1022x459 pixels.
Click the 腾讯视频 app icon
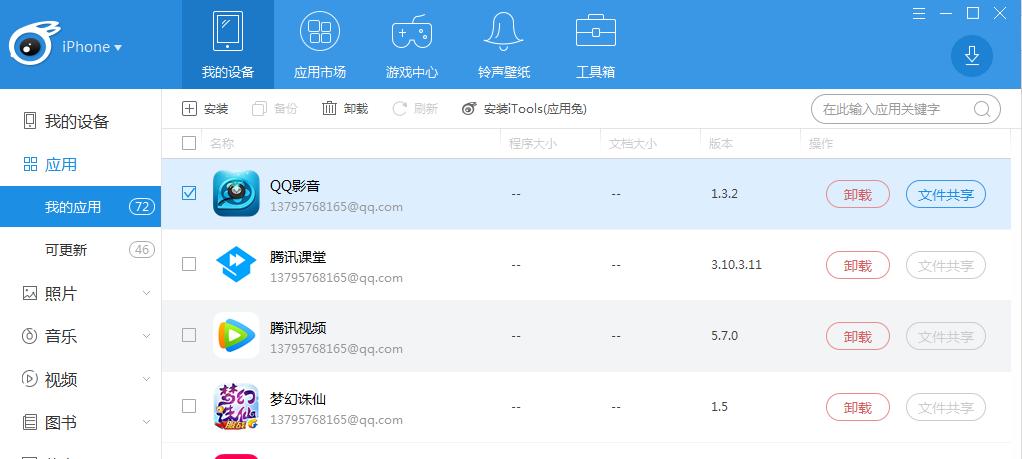[x=236, y=335]
